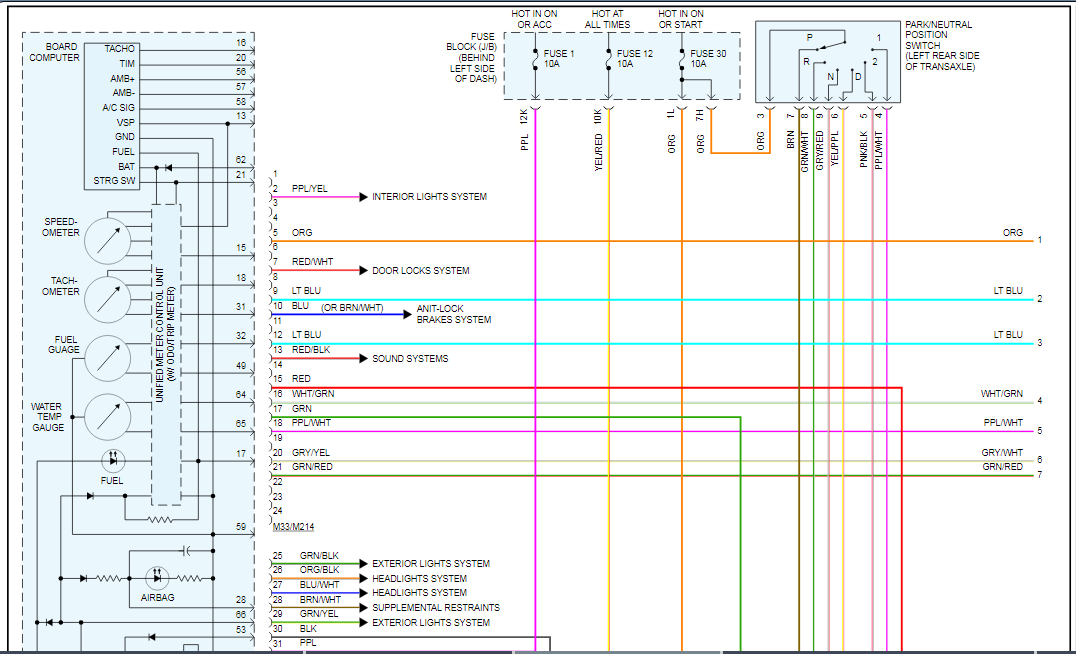The image size is (1076, 654).
Task: Click the M33/M214 connector label
Action: 292,527
